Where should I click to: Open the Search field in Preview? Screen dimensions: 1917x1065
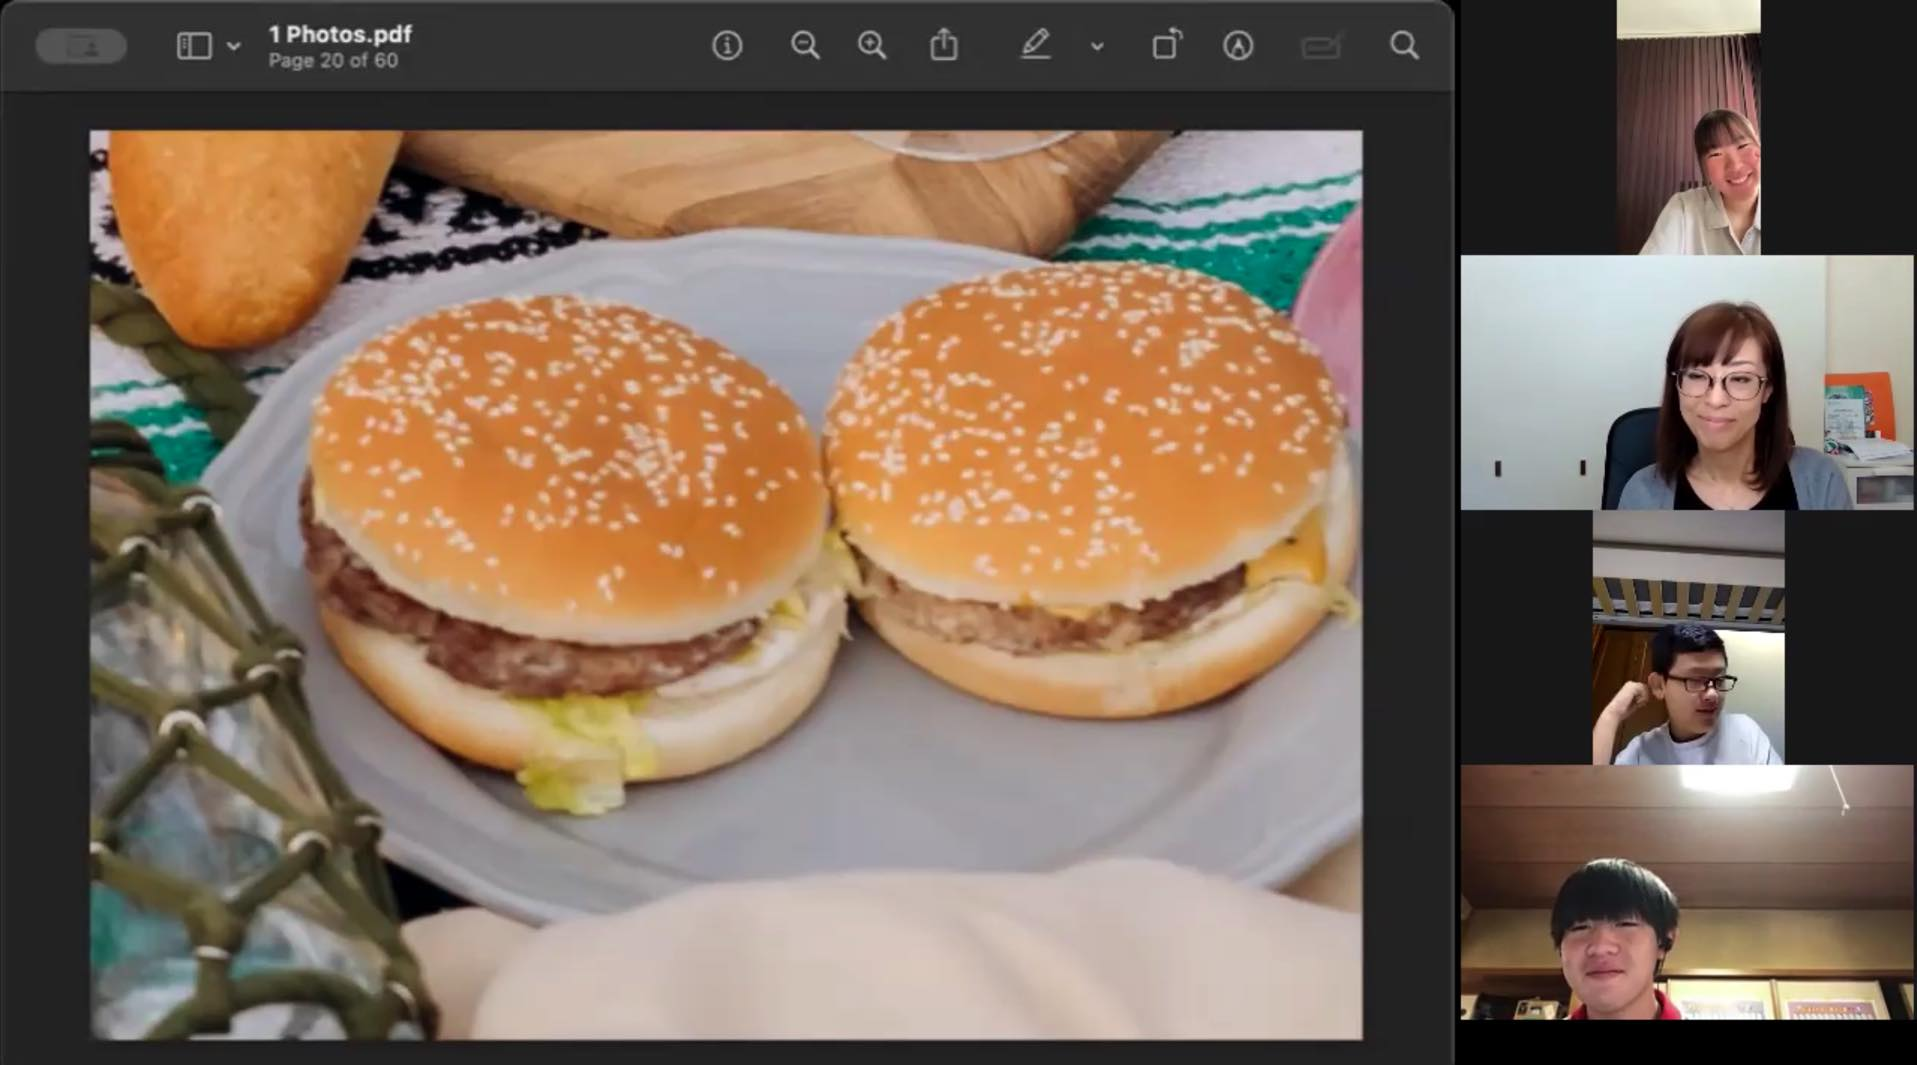pos(1404,46)
